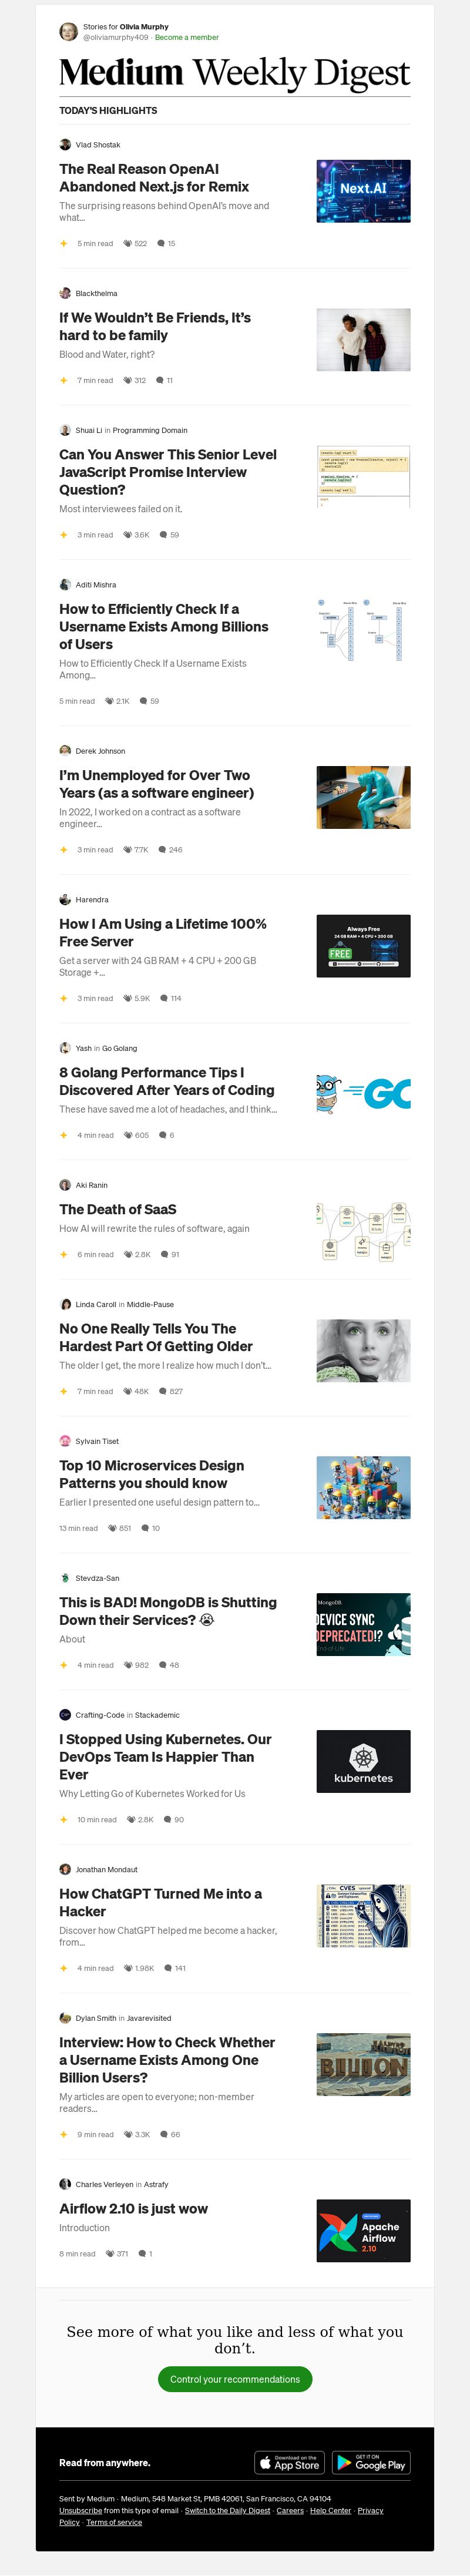
Task: Click the comment icon with 246 responses
Action: 162,850
